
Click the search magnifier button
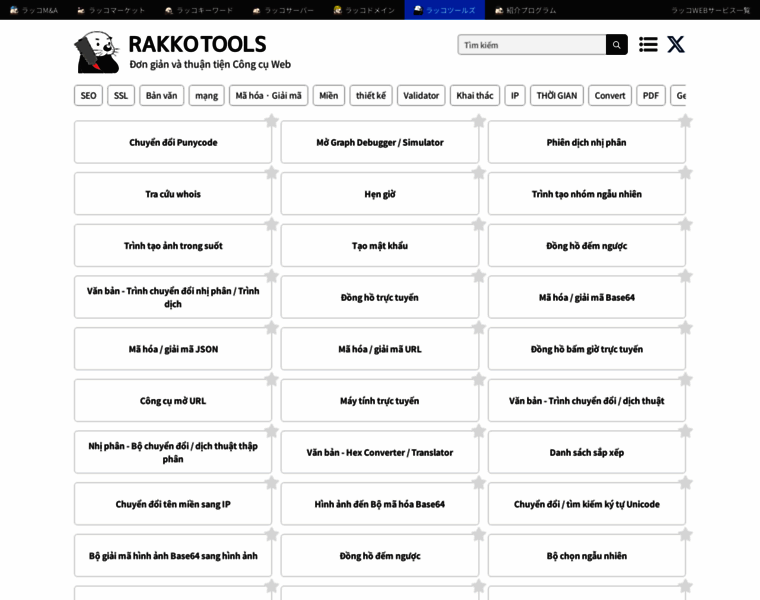(x=617, y=45)
